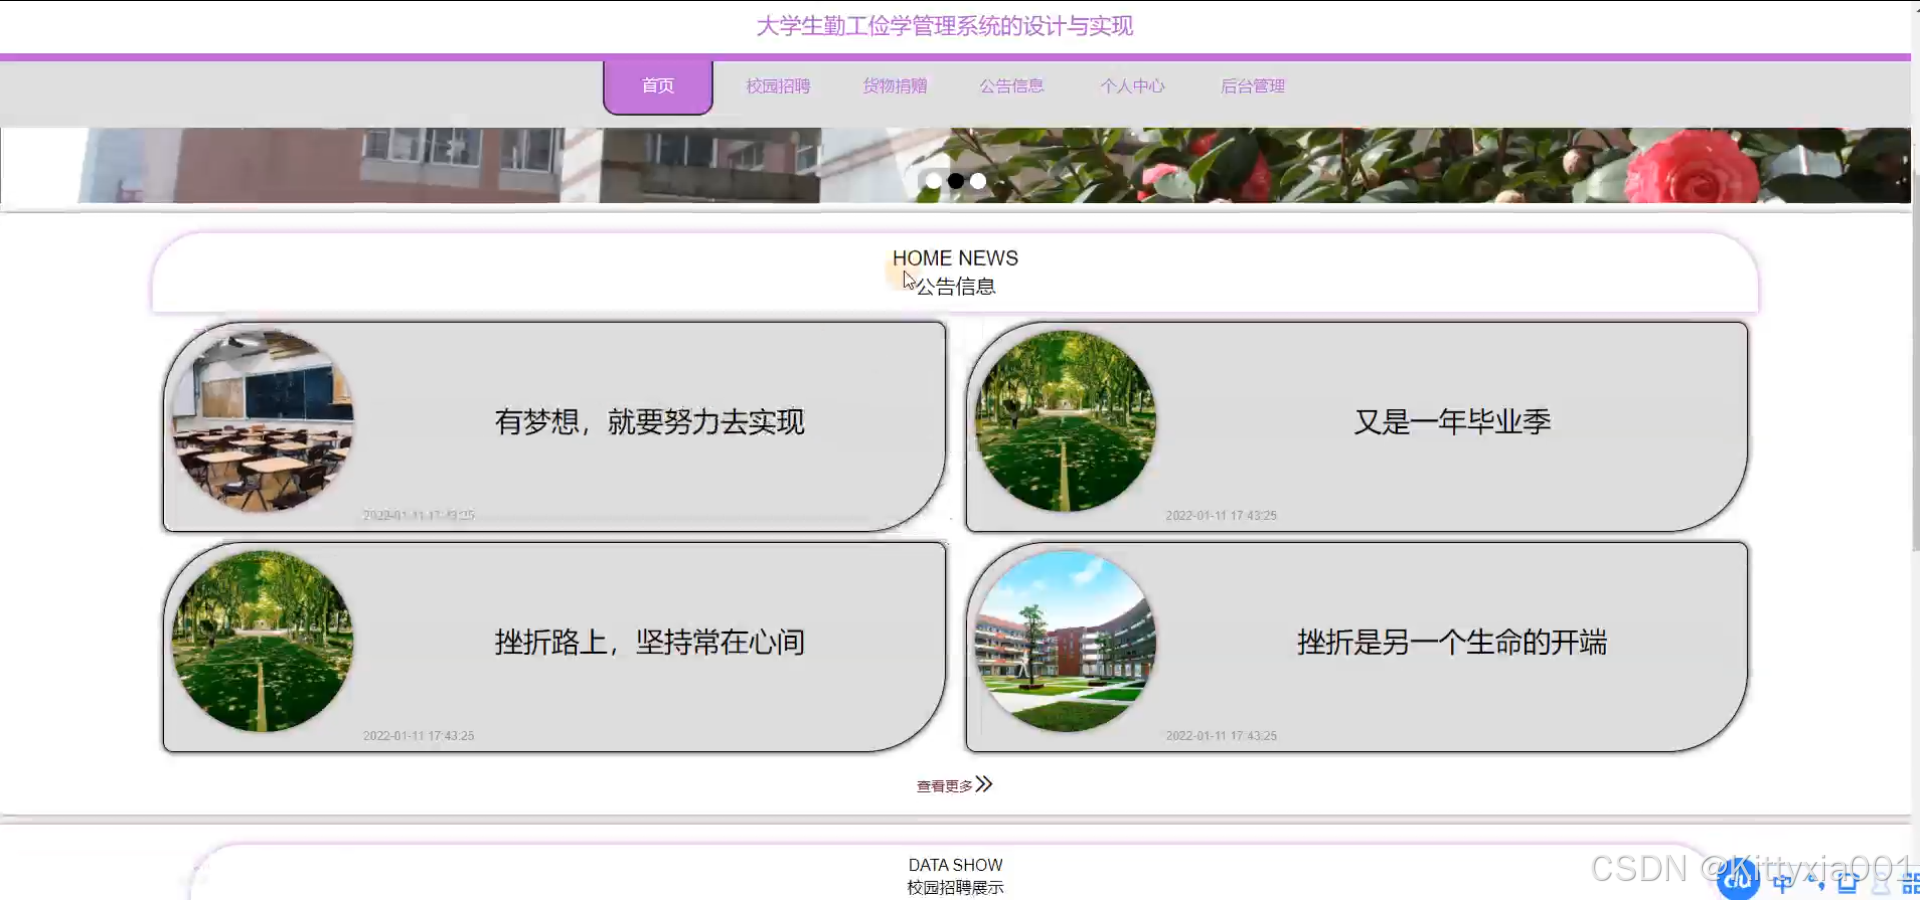
Task: Open the 又是一年毕业季 announcement
Action: coord(1452,422)
